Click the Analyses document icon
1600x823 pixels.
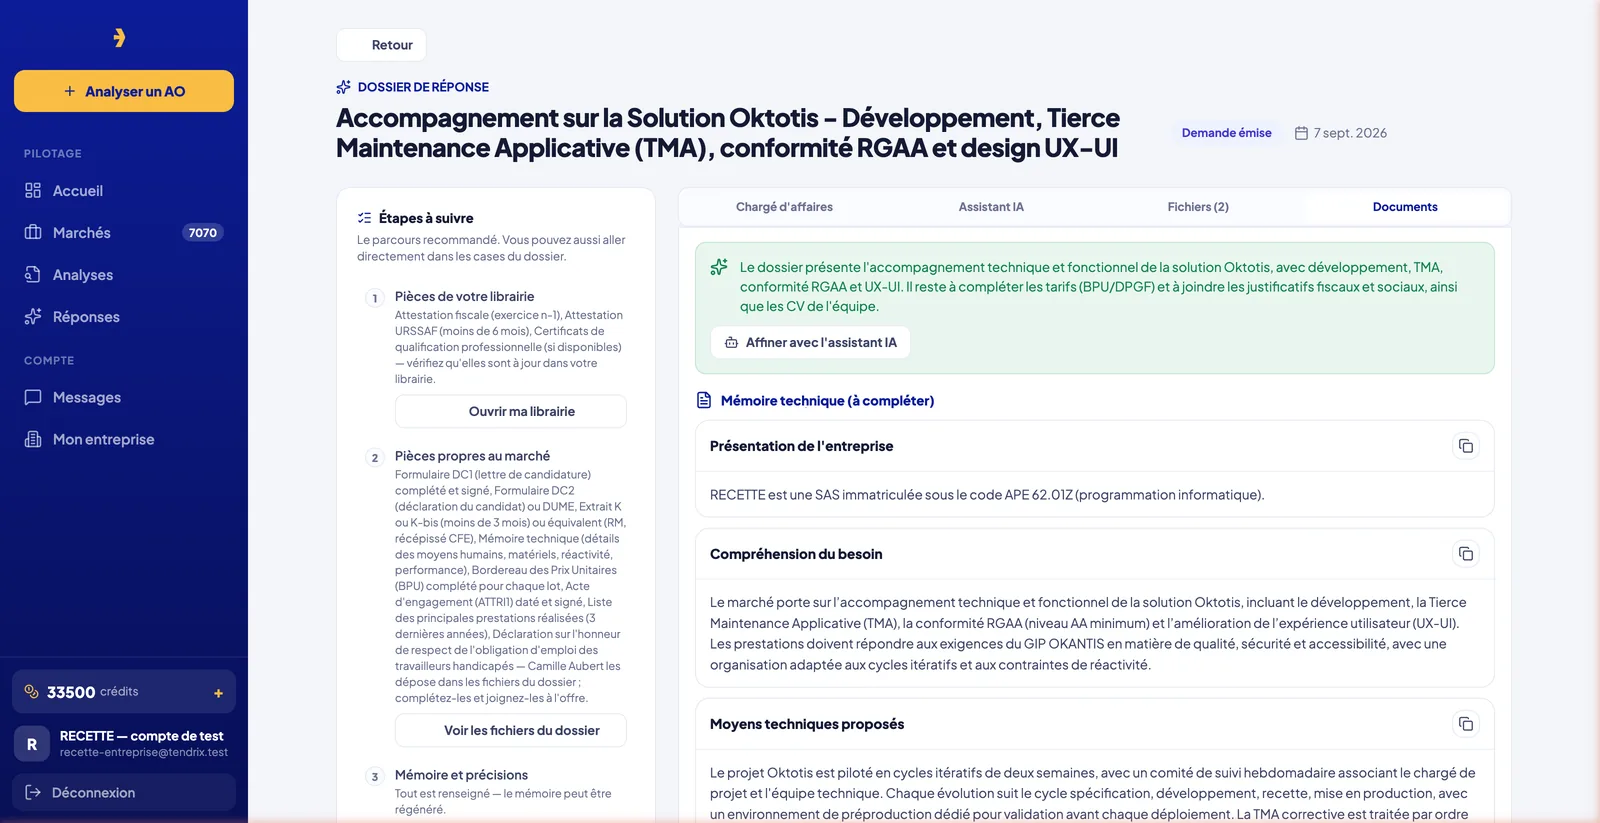(x=33, y=274)
